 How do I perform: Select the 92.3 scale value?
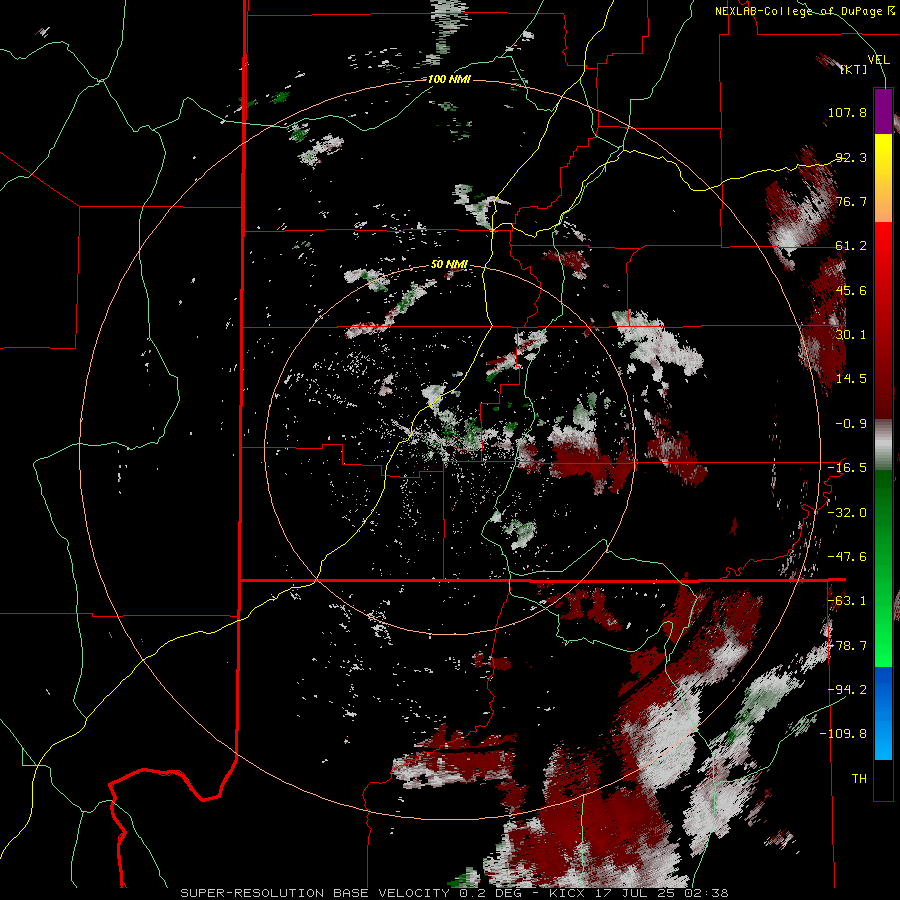(x=851, y=157)
